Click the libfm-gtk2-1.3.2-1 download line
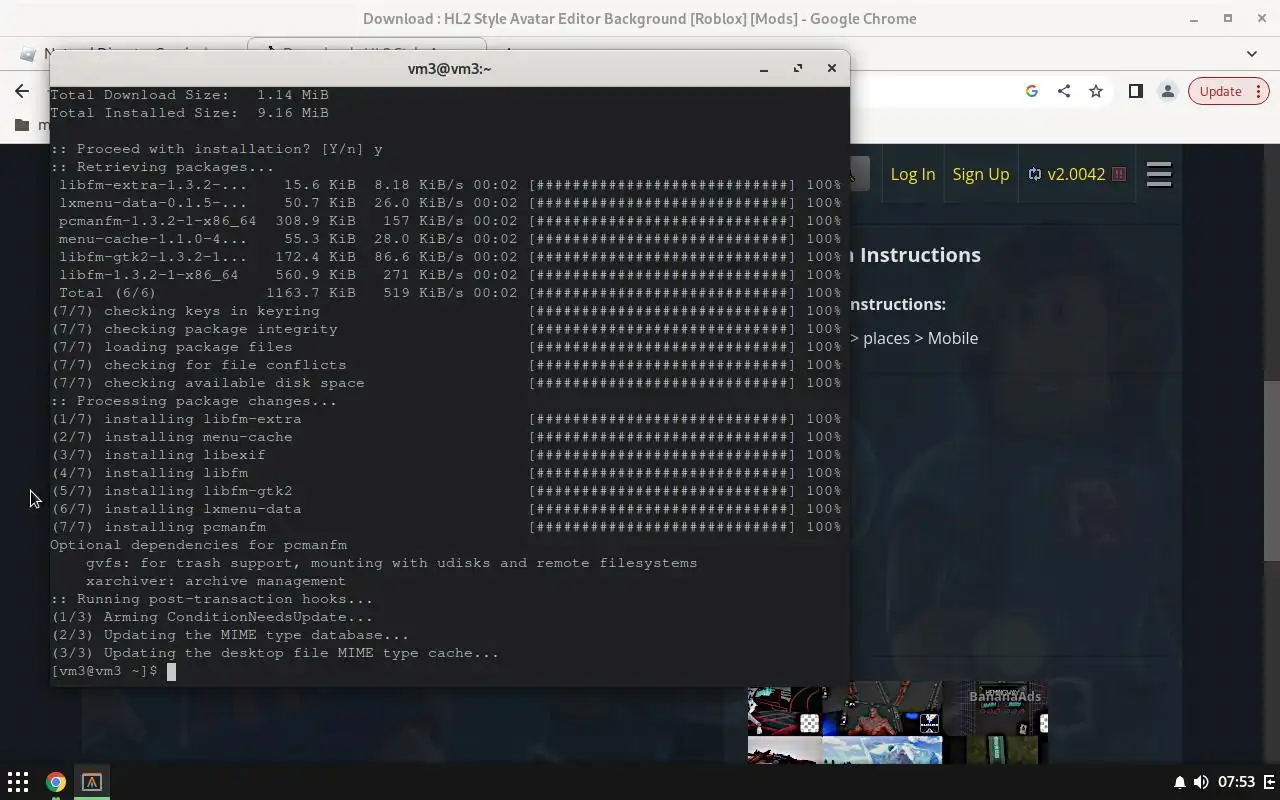The height and width of the screenshot is (800, 1280). [x=450, y=257]
